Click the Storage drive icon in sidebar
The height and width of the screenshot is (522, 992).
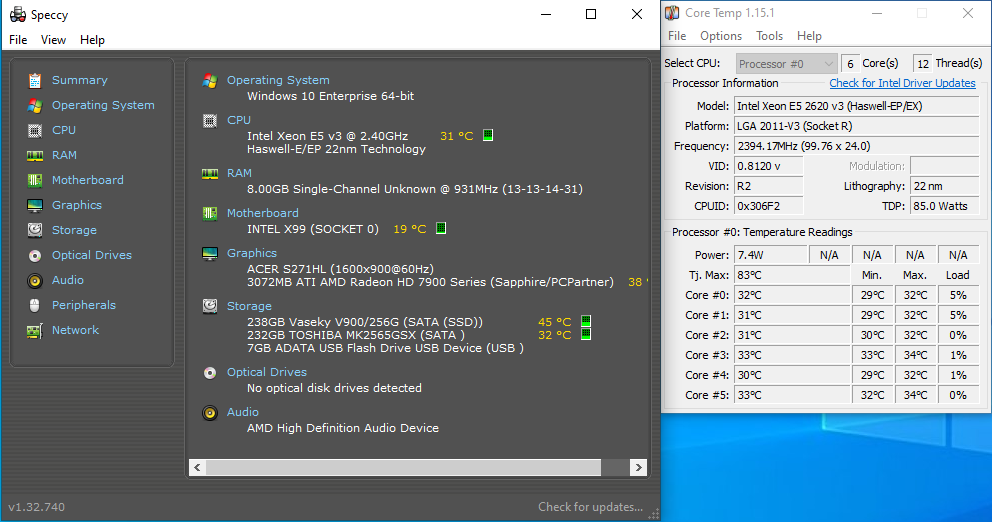(35, 230)
